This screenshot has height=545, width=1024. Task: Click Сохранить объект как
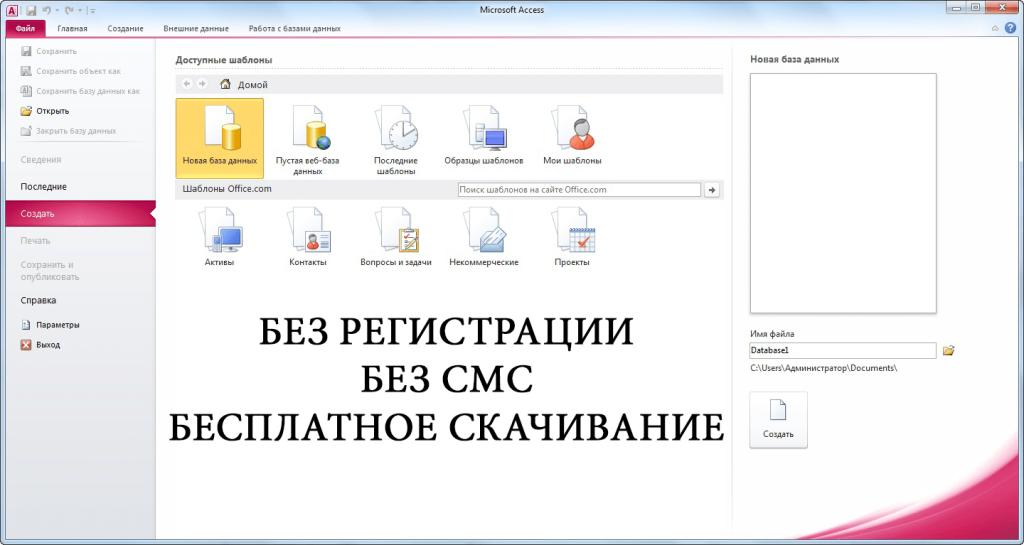[x=71, y=71]
